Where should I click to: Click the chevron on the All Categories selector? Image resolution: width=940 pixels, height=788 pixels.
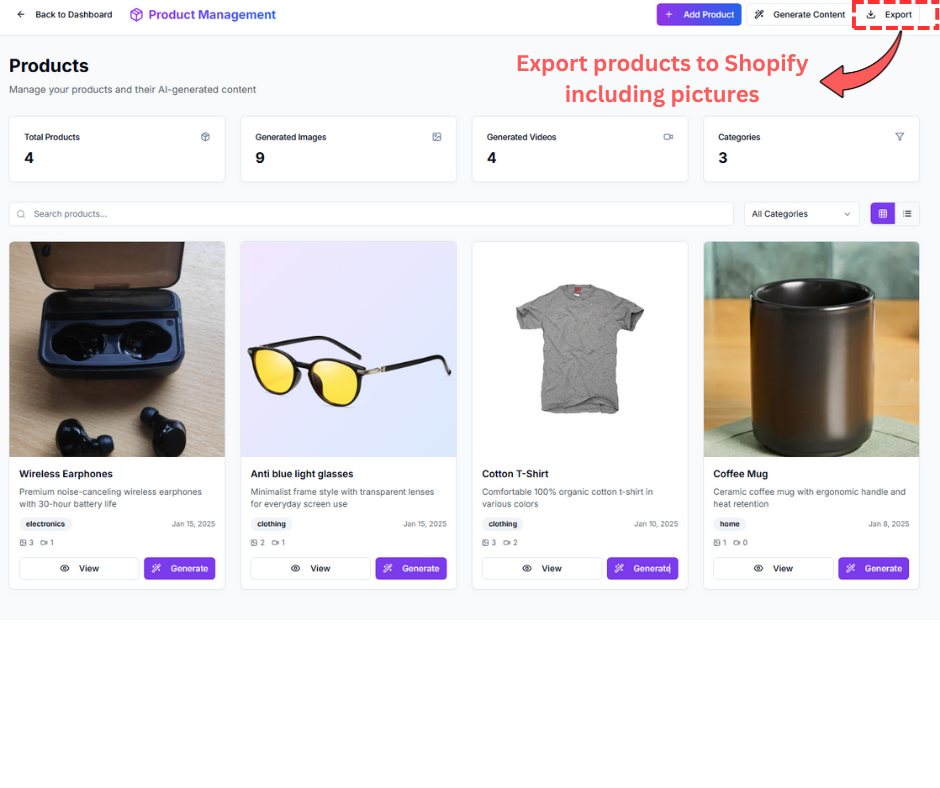[x=846, y=213]
